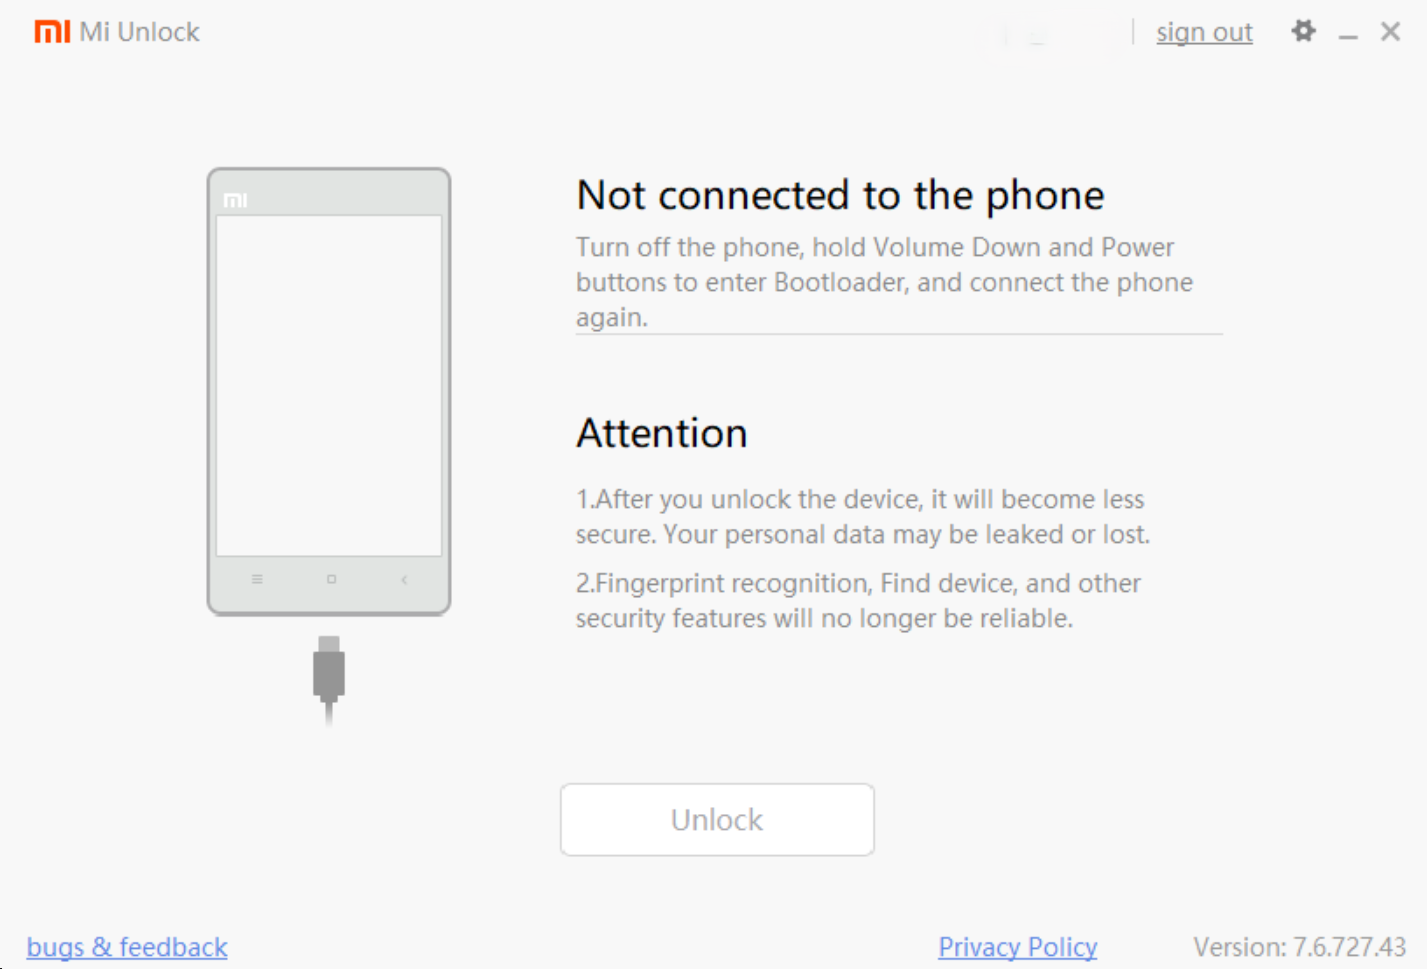
Task: Open the Privacy Policy link
Action: (1017, 946)
